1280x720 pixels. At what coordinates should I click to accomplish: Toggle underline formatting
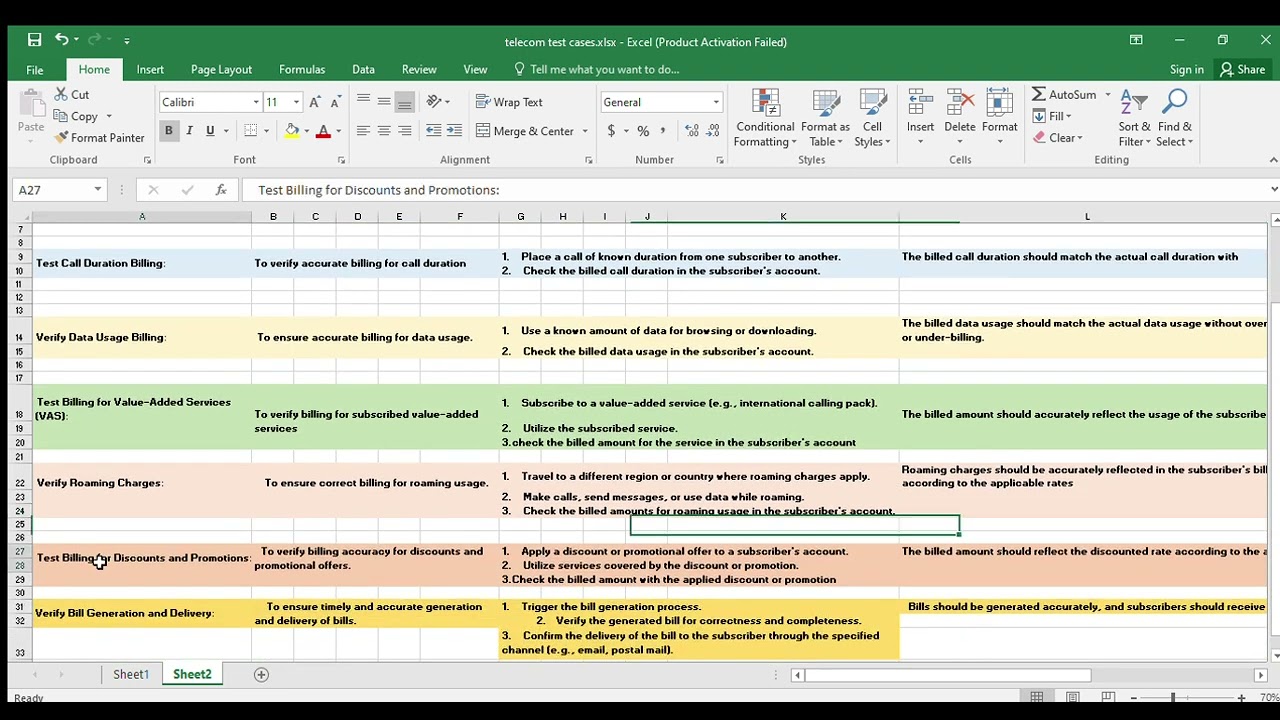210,131
